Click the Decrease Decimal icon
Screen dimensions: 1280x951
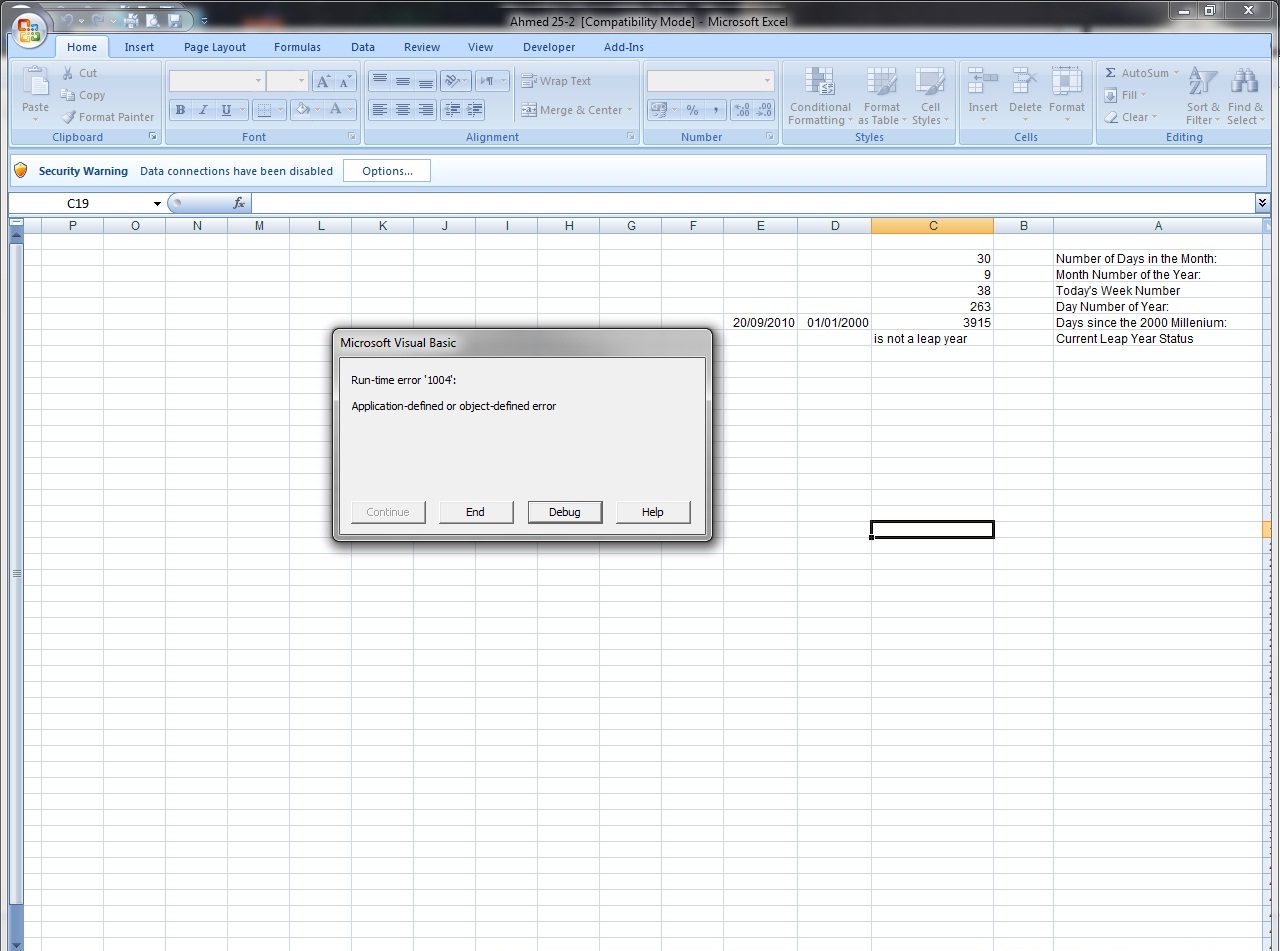(764, 110)
